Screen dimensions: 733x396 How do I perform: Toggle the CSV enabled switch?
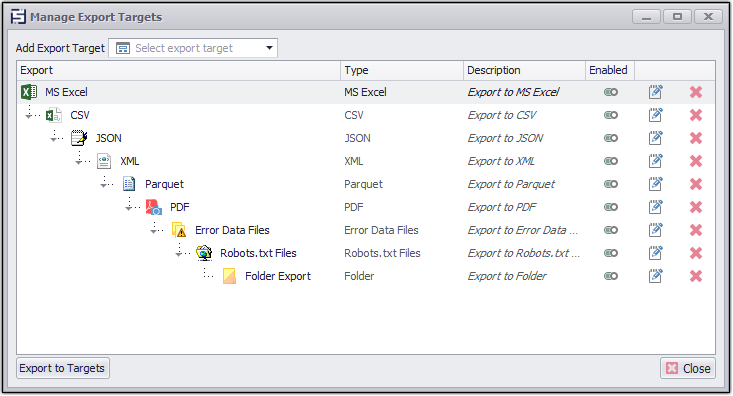tap(611, 115)
